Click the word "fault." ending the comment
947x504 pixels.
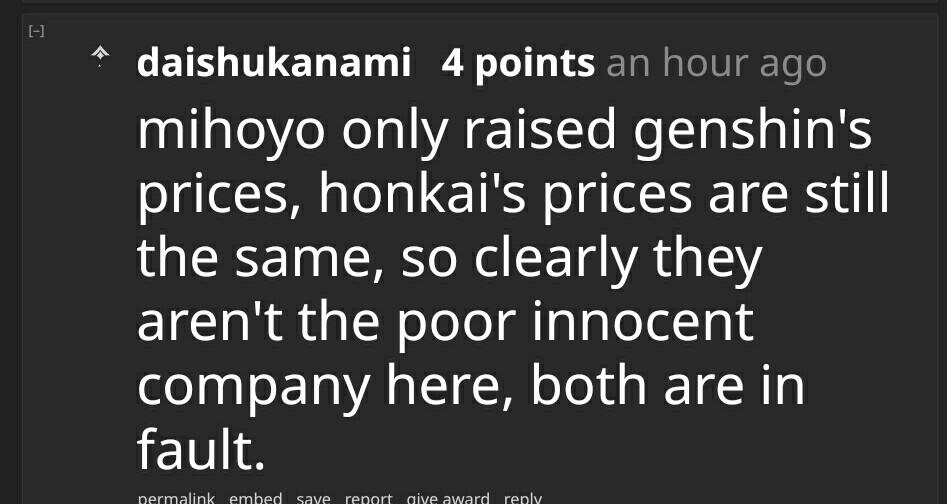(x=201, y=449)
